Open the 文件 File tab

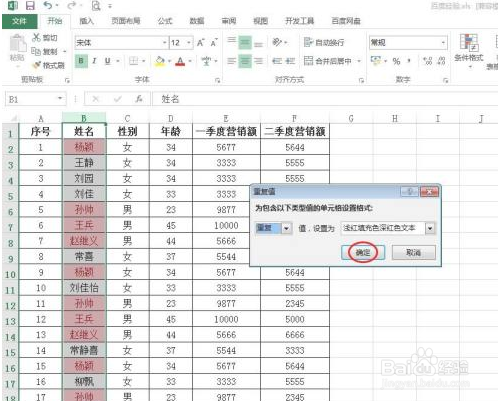(19, 21)
